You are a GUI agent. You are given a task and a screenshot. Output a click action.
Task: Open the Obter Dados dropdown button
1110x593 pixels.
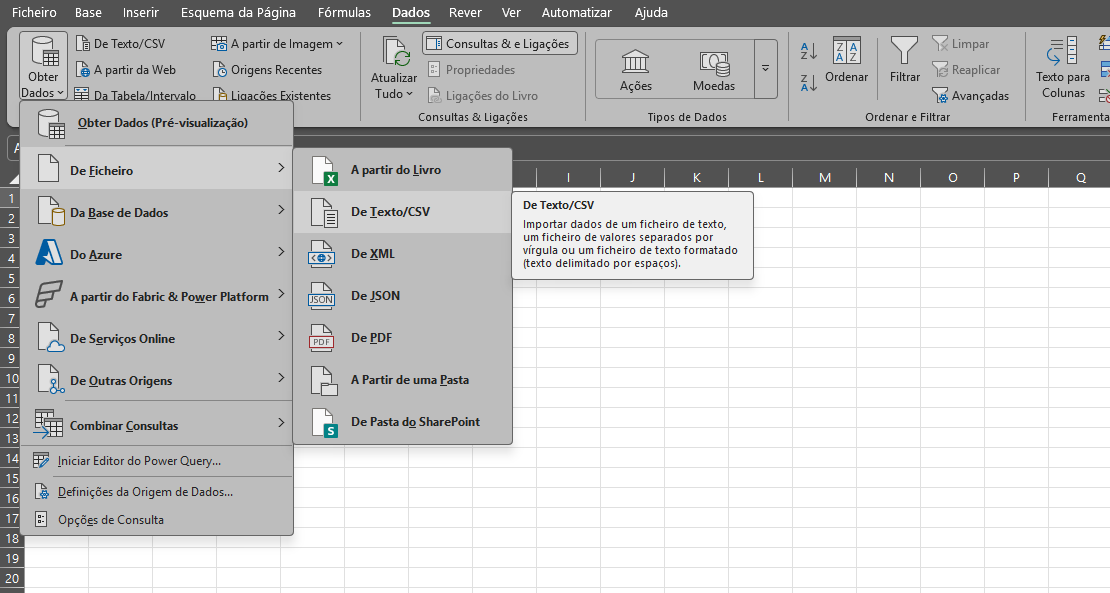pos(43,67)
